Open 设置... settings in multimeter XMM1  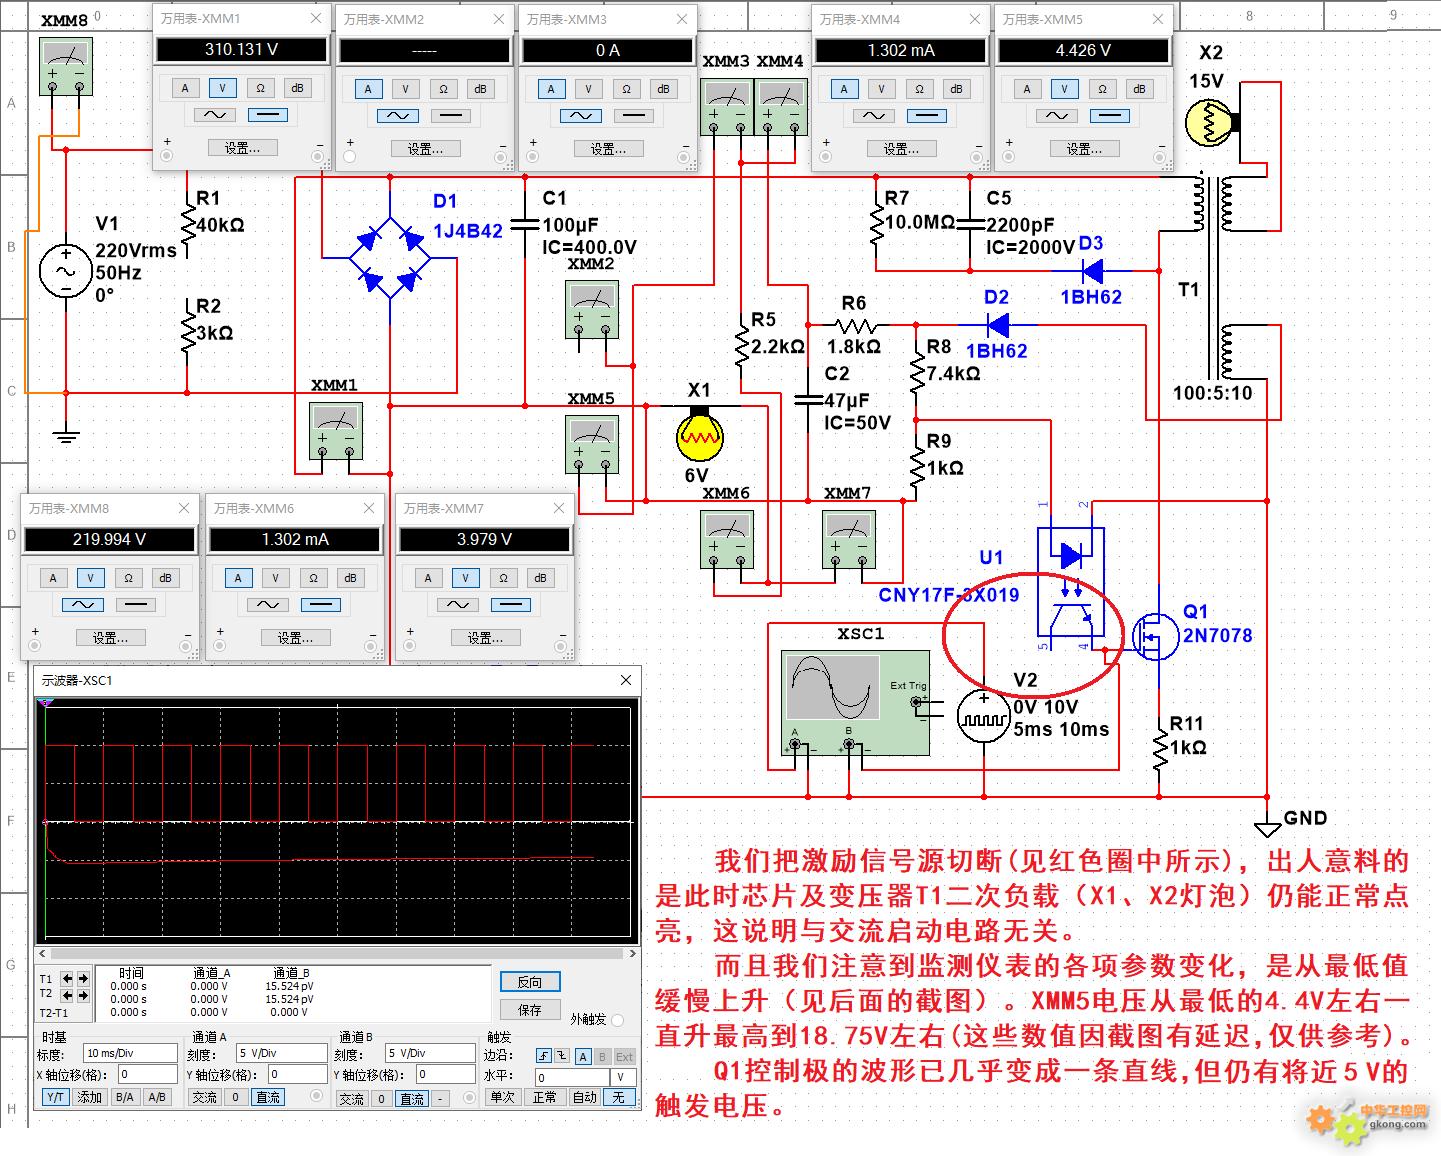point(242,148)
